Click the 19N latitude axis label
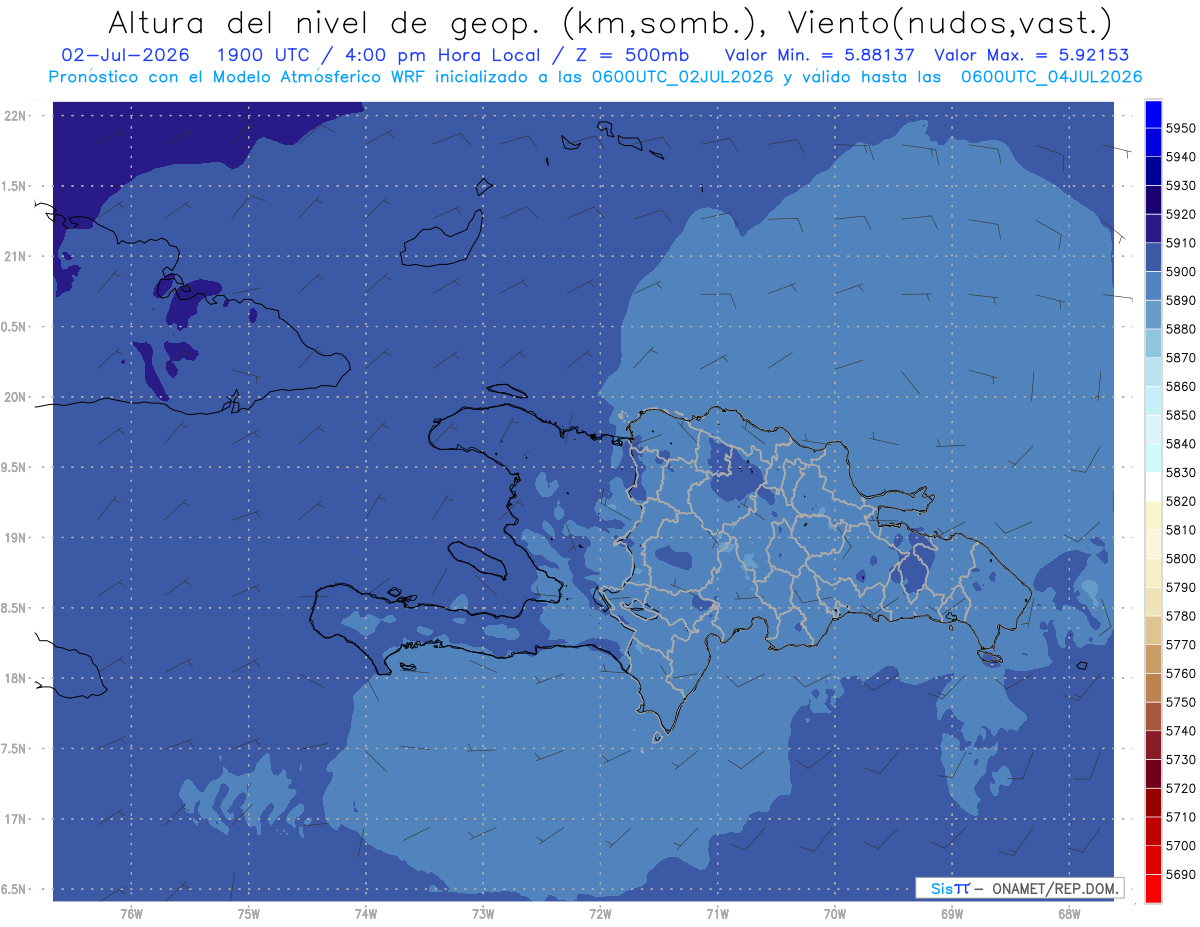 pyautogui.click(x=15, y=537)
